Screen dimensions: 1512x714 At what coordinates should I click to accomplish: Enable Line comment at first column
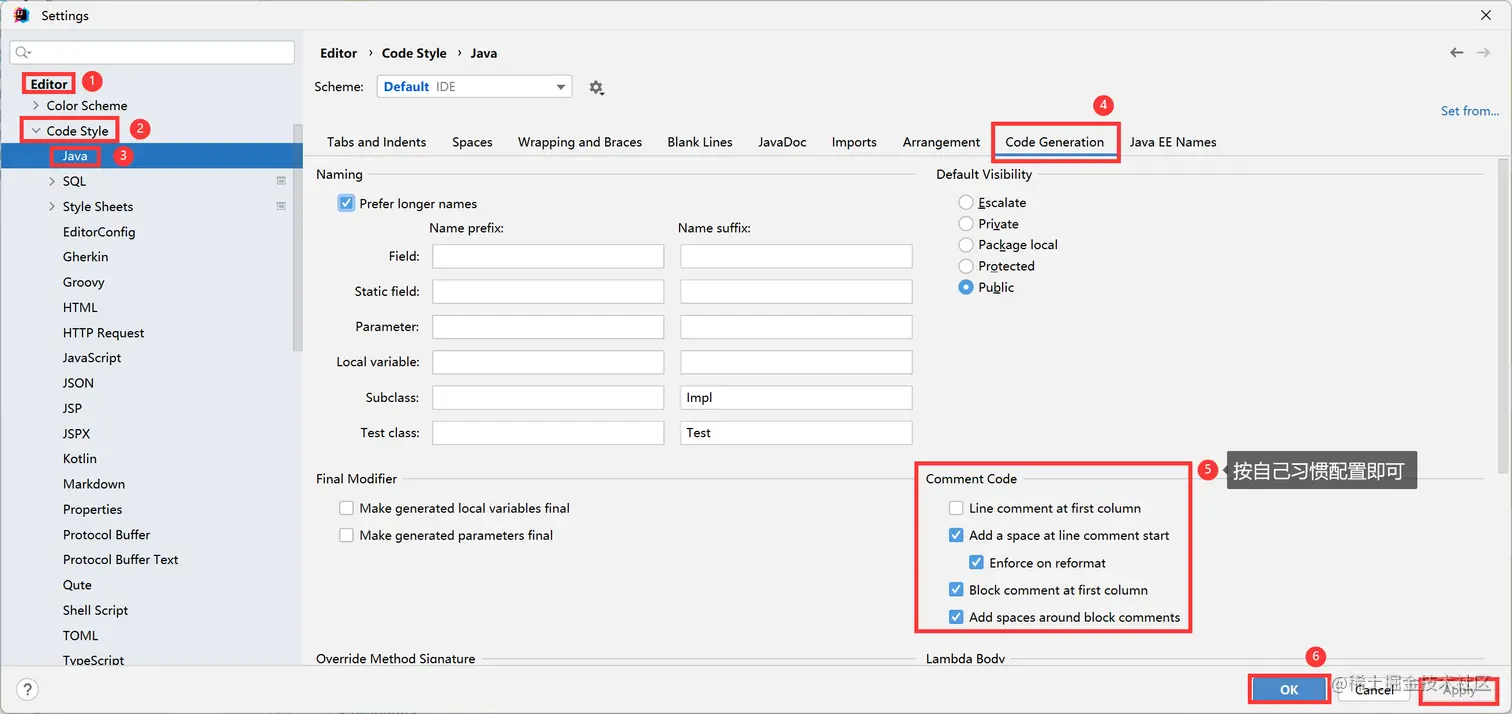pyautogui.click(x=956, y=508)
